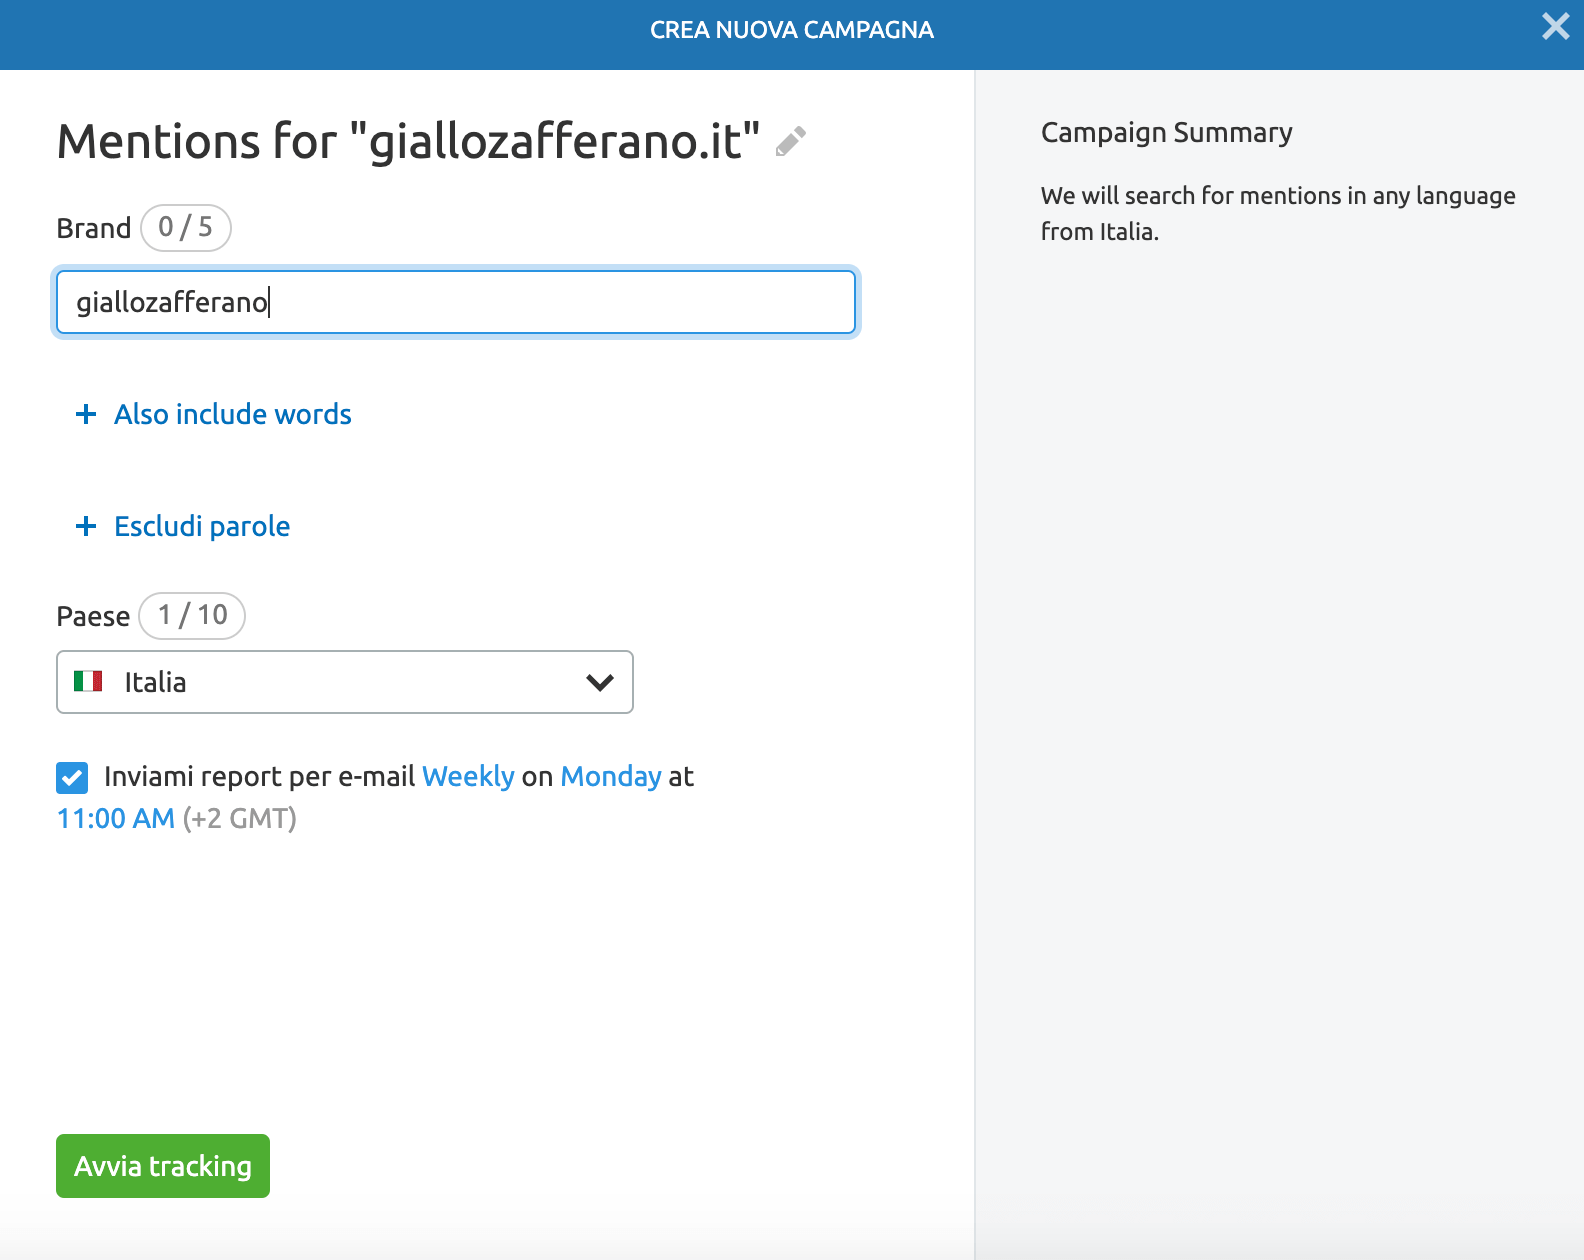Change the 11:00 AM report time

click(116, 818)
